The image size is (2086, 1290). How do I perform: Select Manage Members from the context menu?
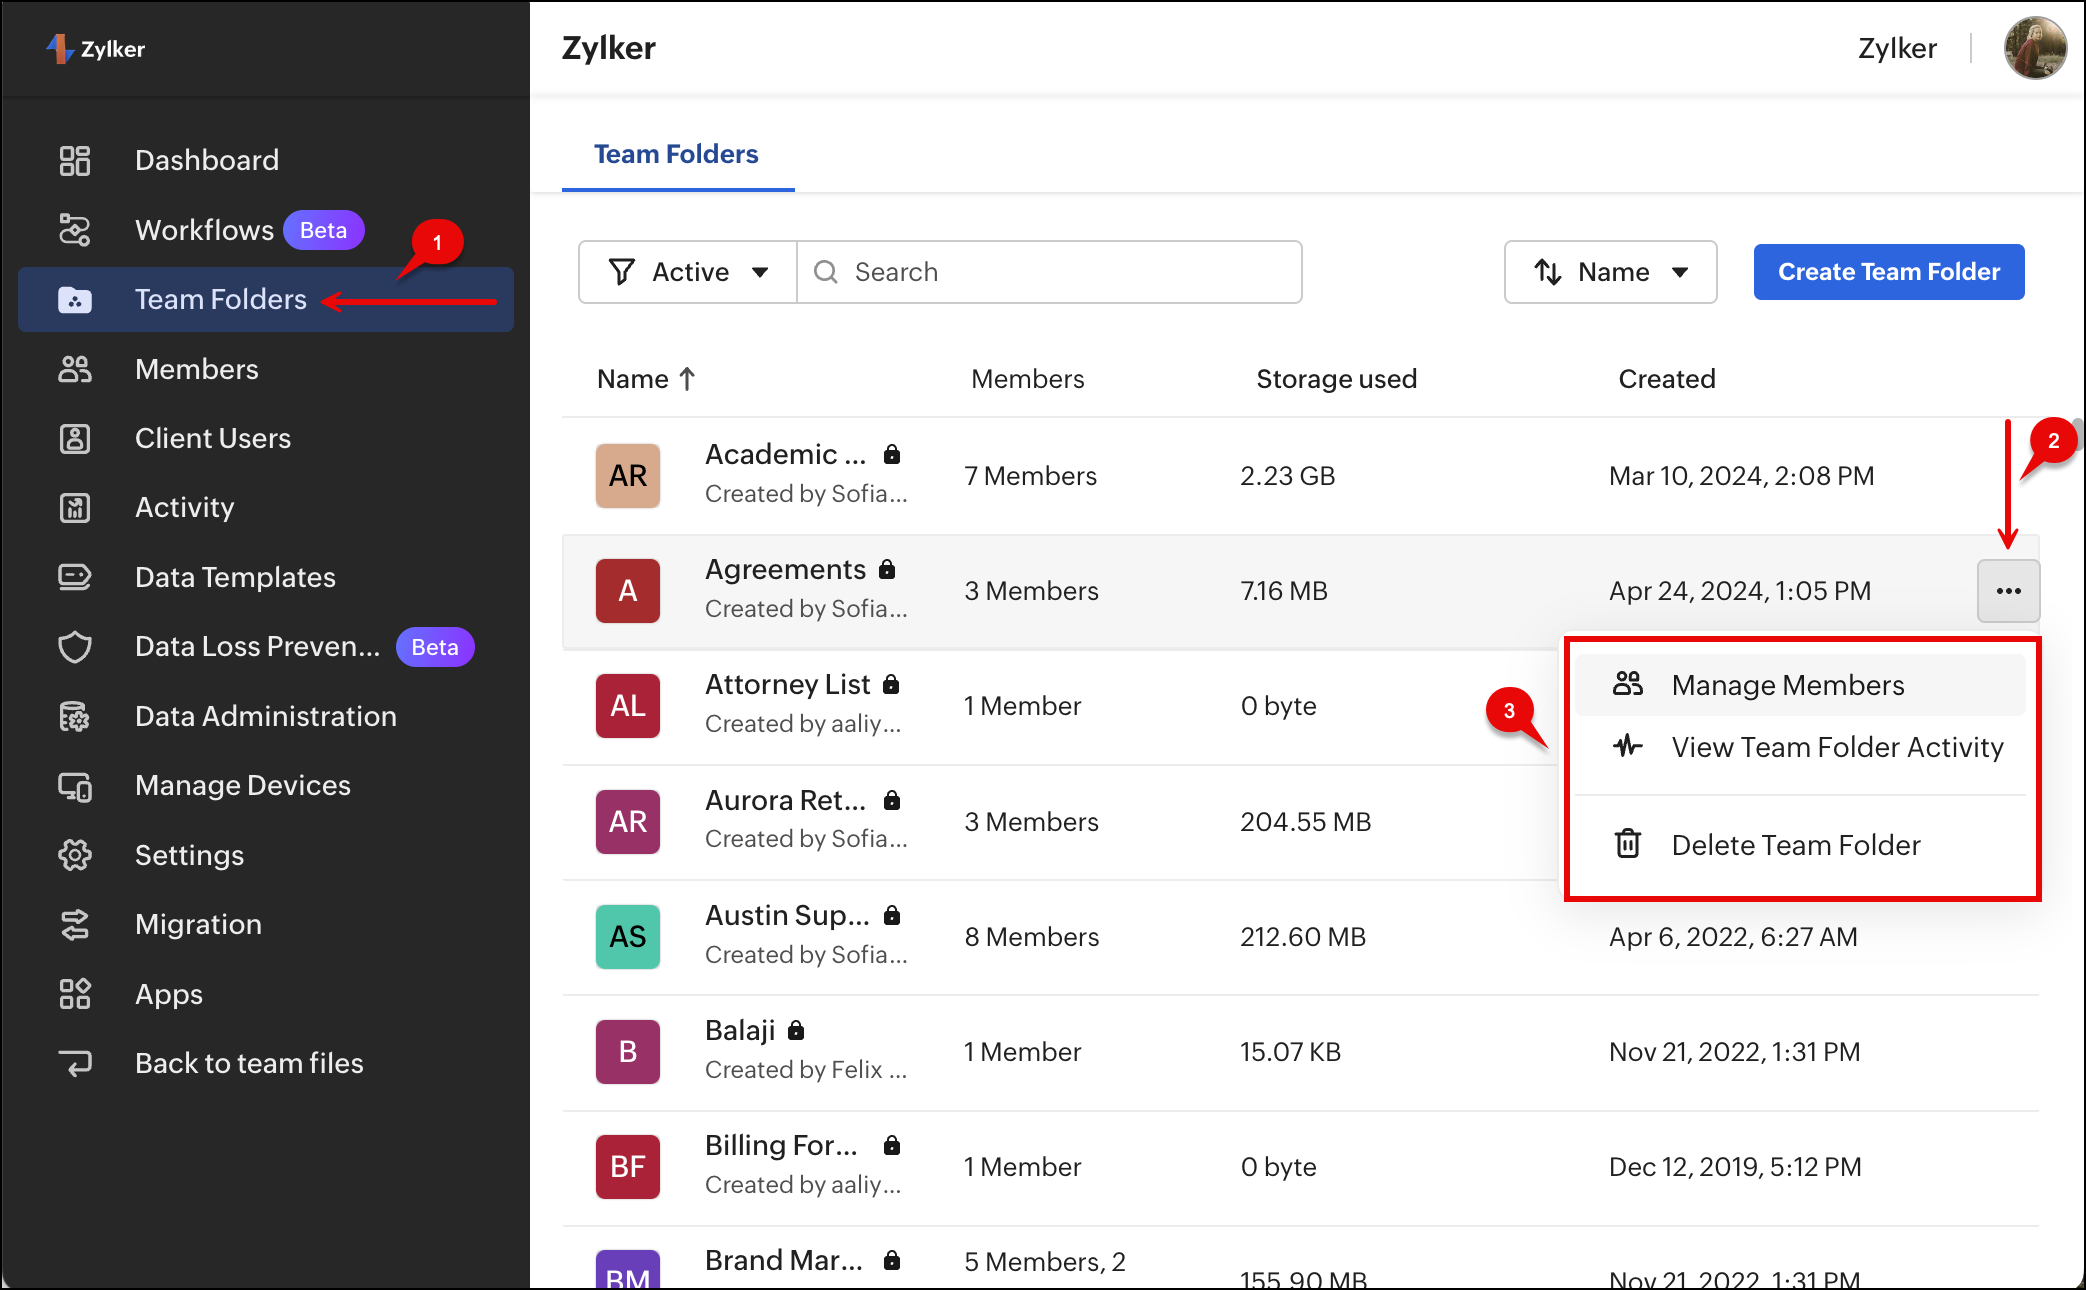tap(1787, 685)
